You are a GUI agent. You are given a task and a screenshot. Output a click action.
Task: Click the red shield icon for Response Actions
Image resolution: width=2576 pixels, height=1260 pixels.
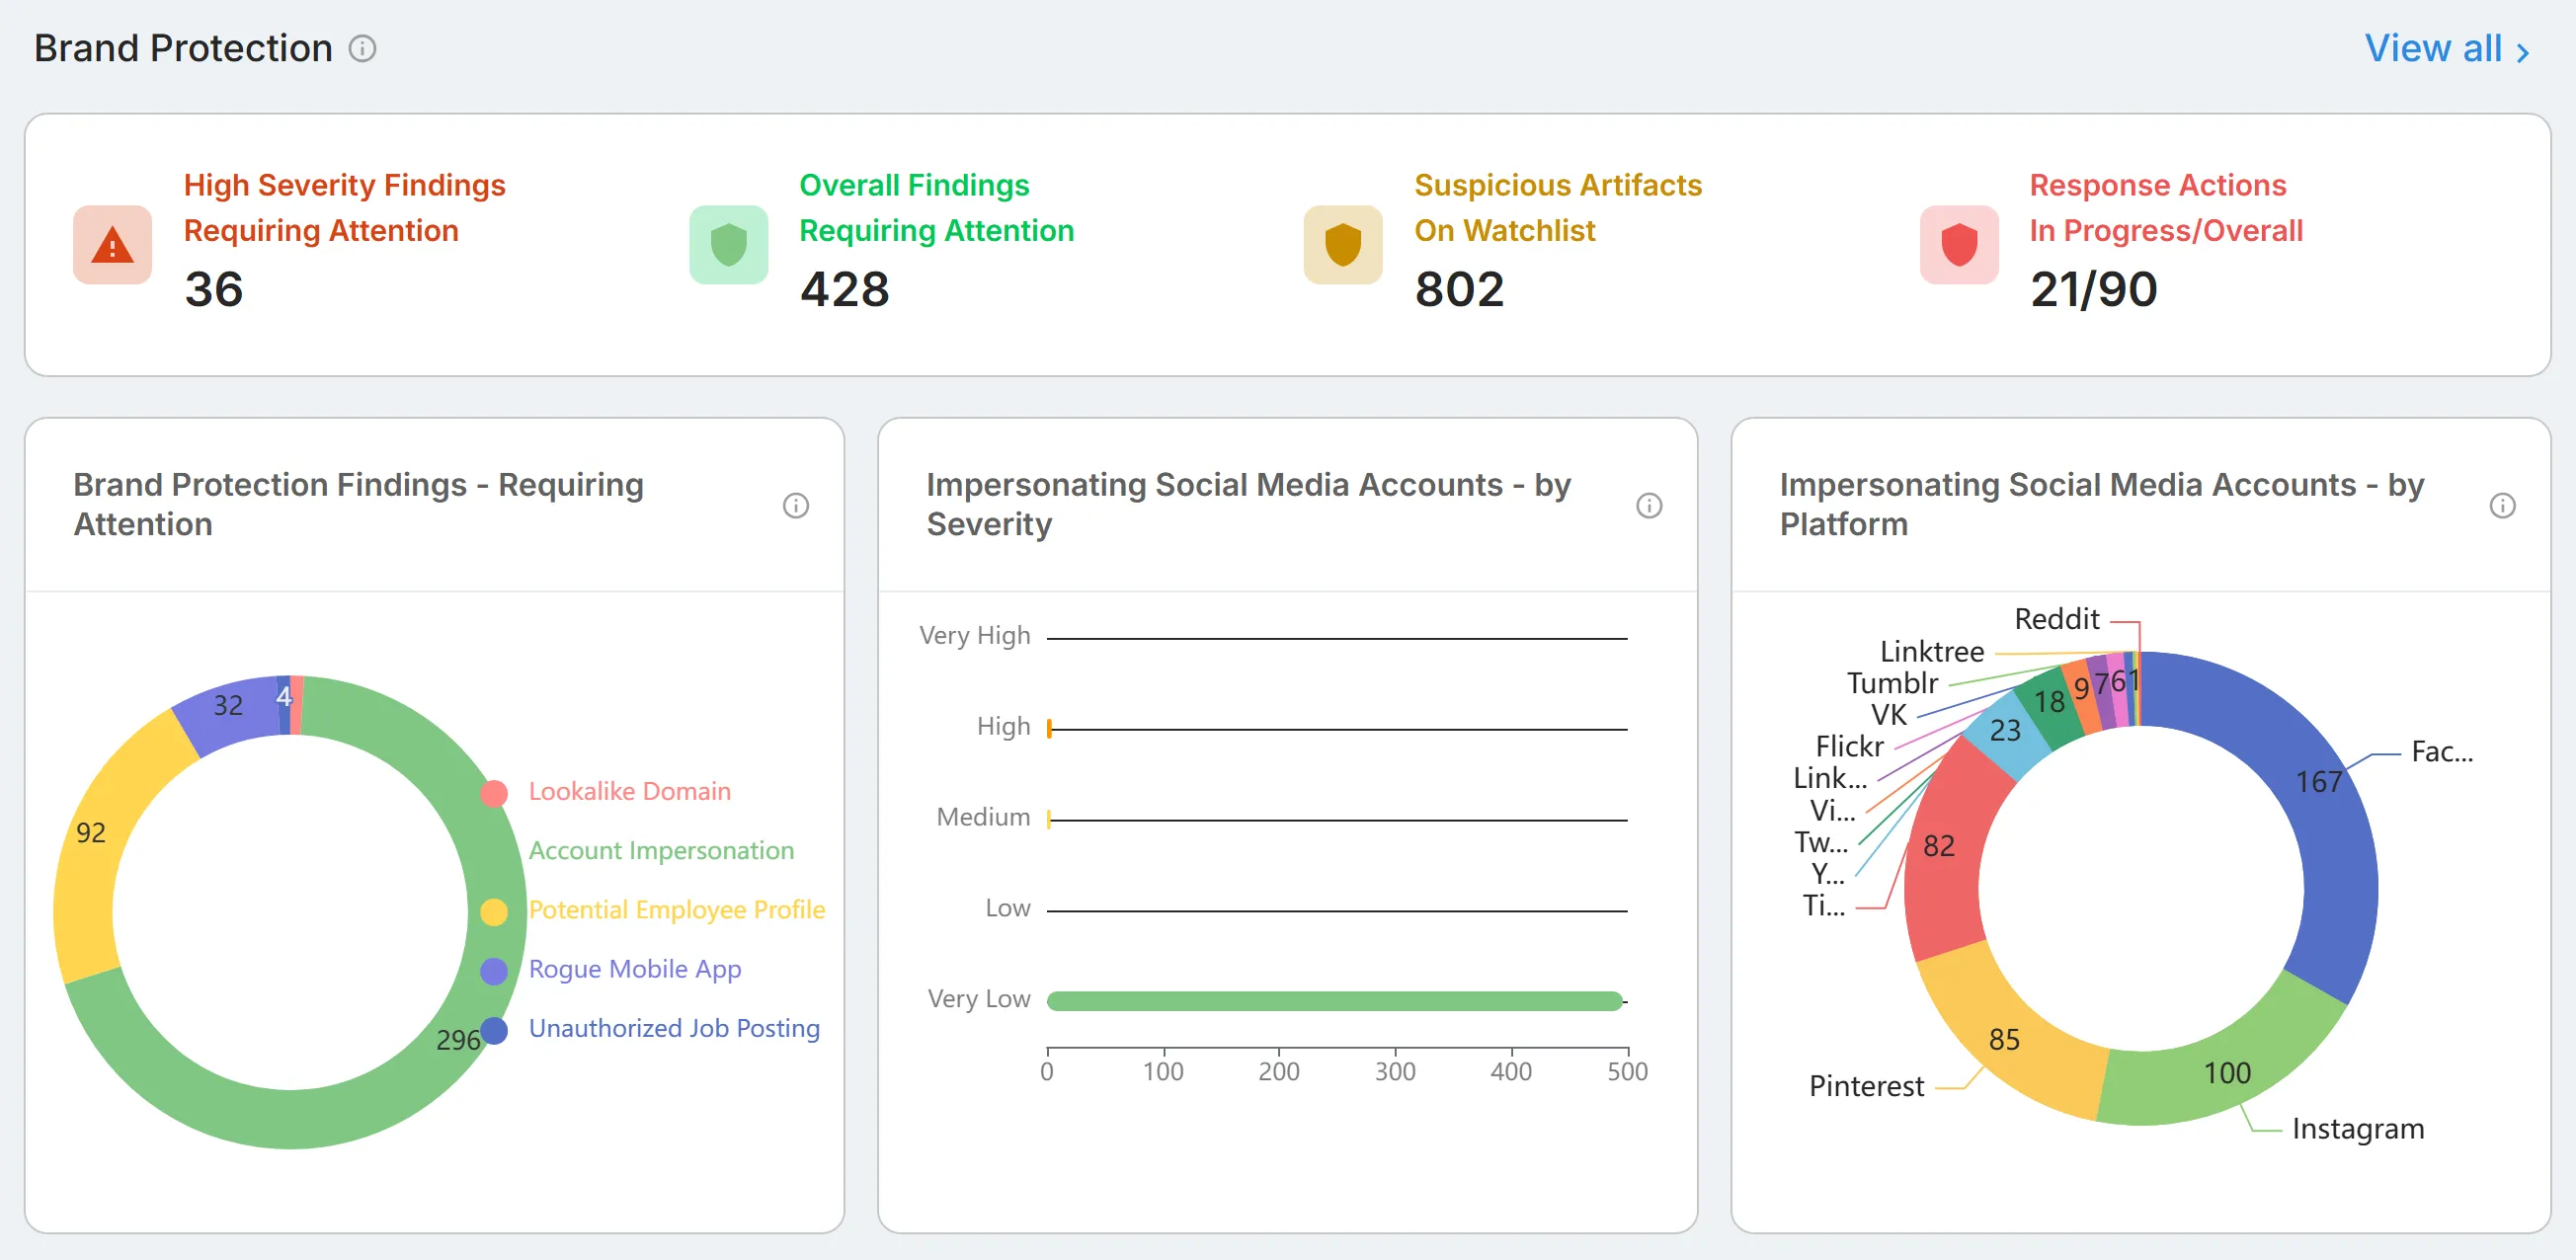[1959, 245]
